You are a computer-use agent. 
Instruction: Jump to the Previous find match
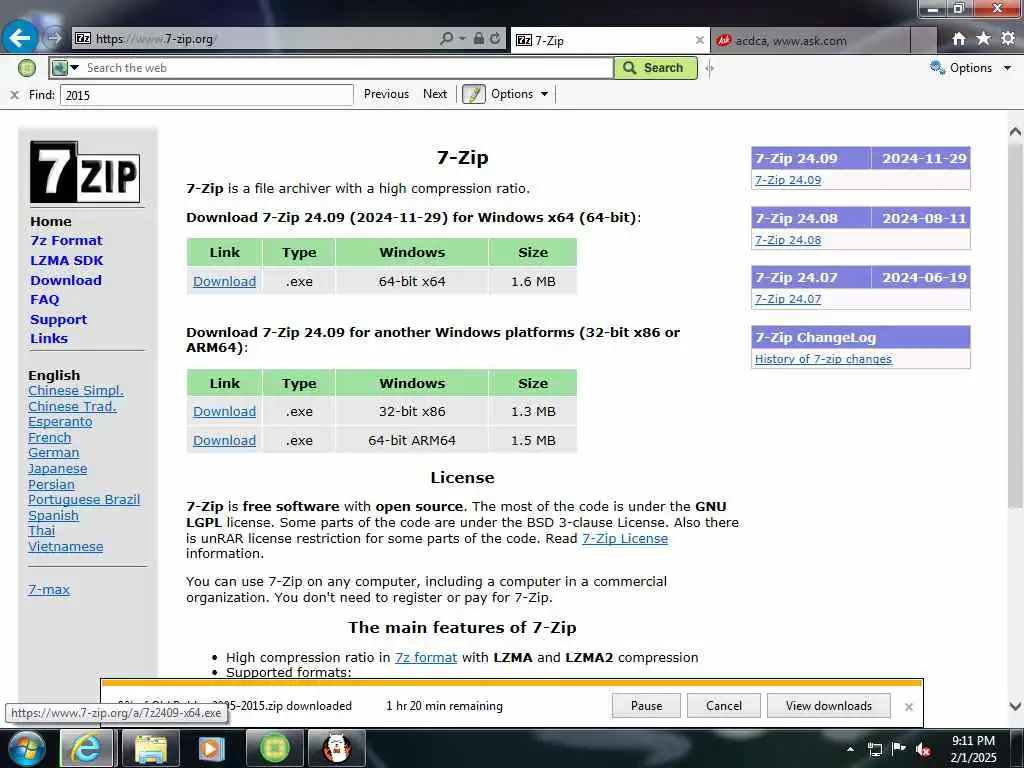pos(386,94)
